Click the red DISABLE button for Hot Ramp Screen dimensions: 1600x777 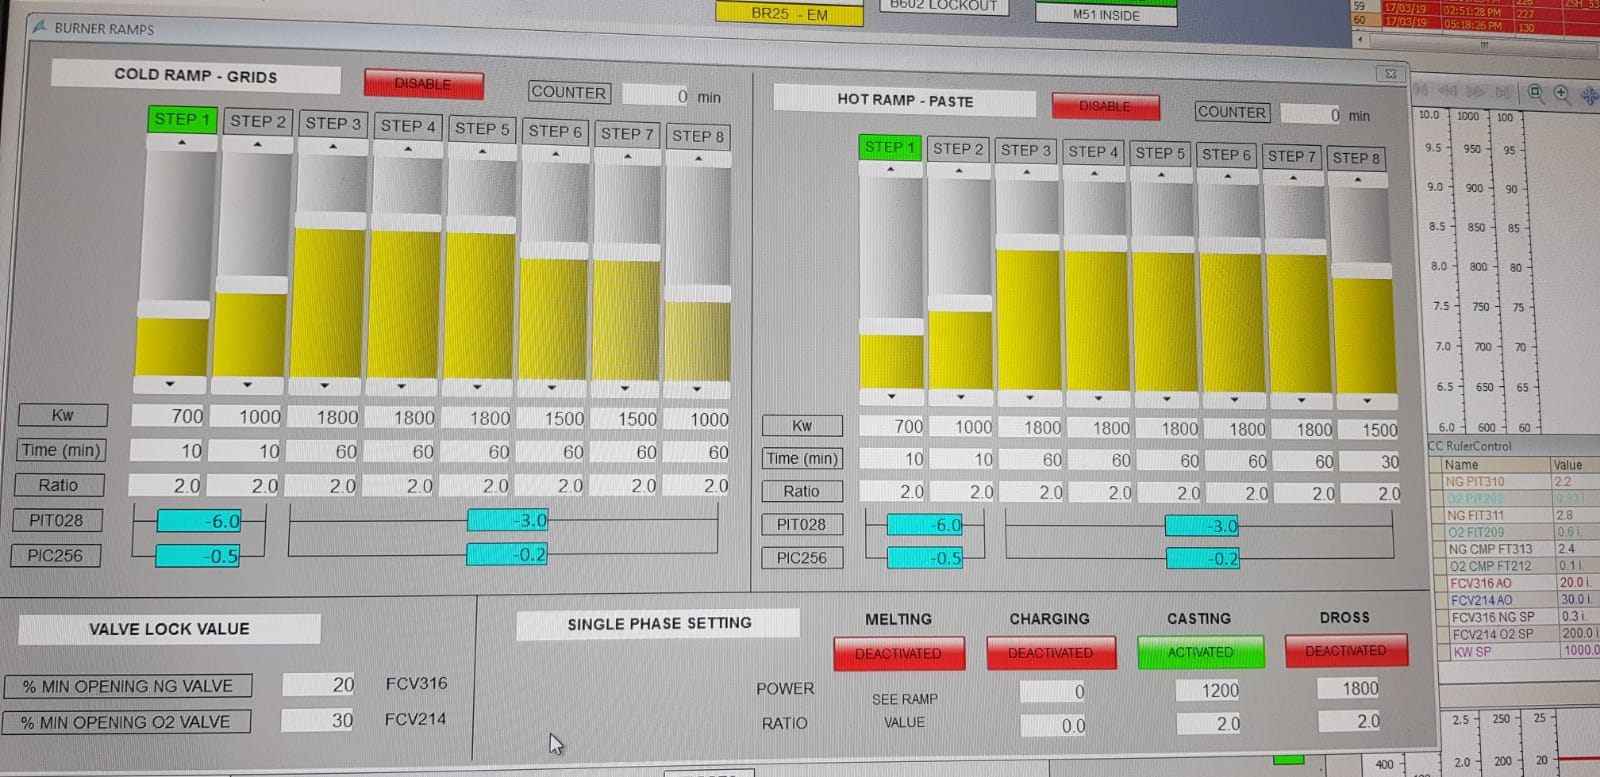[x=1105, y=106]
